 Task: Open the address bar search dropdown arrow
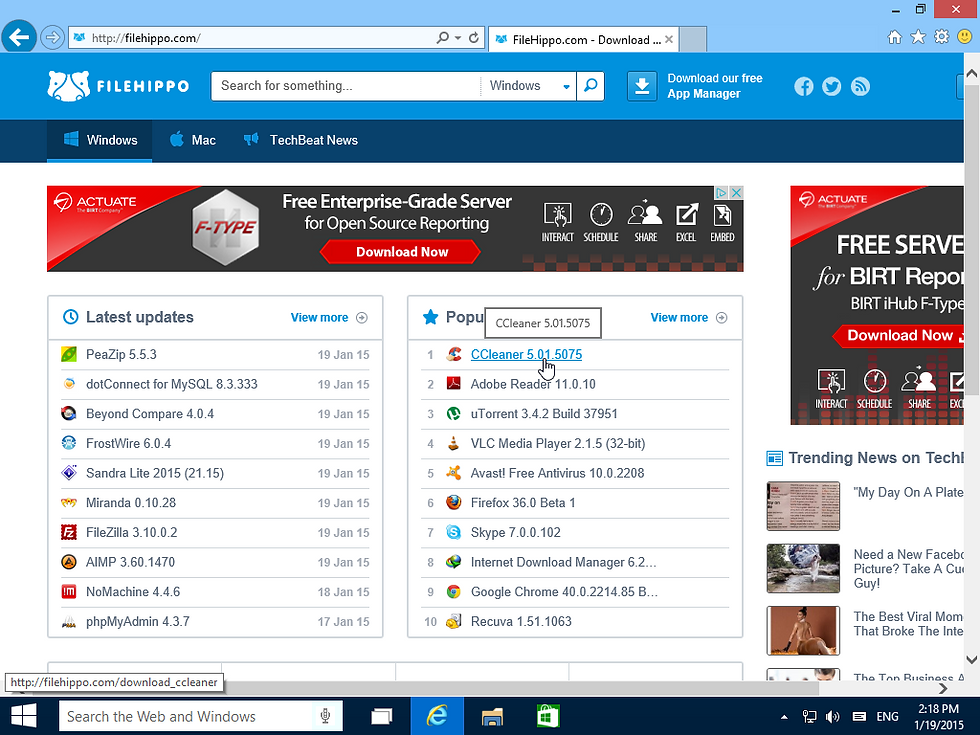coord(458,38)
